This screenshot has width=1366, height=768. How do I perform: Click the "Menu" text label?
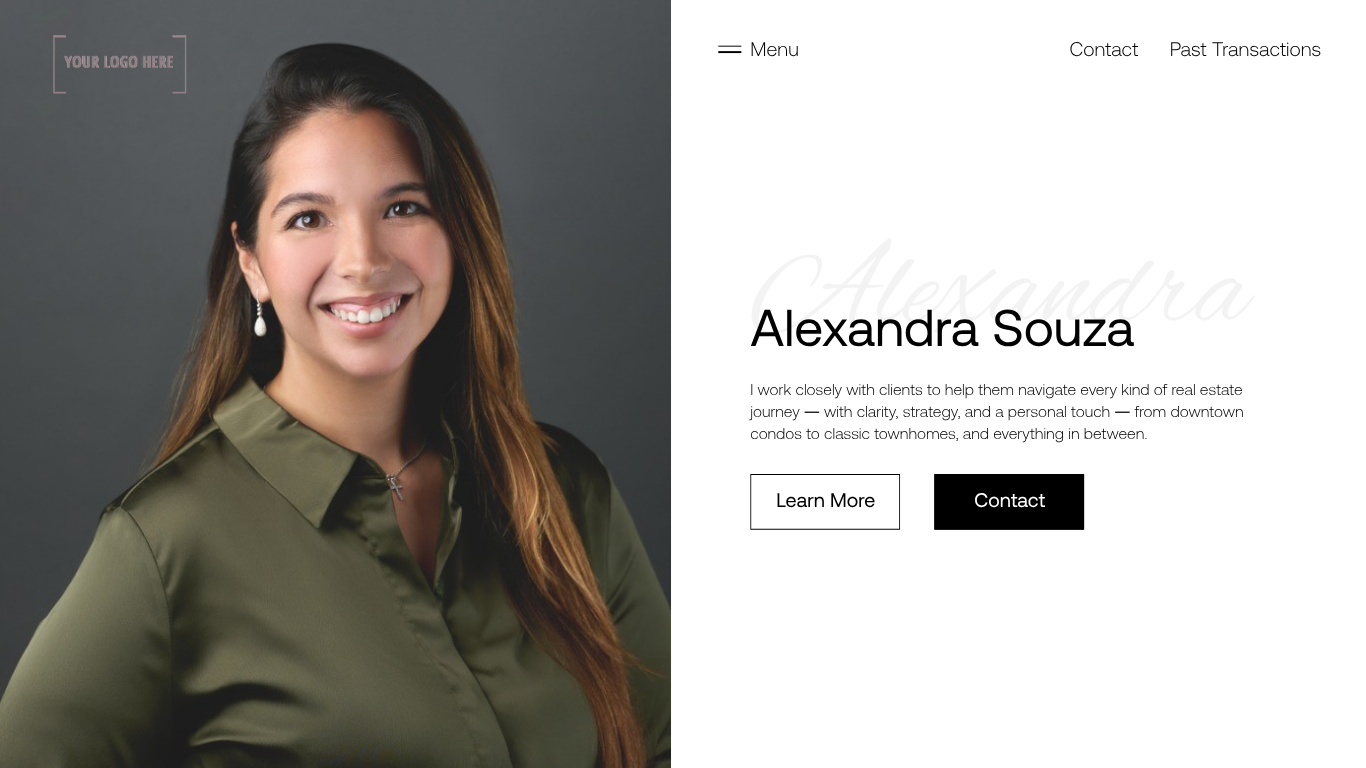point(774,49)
